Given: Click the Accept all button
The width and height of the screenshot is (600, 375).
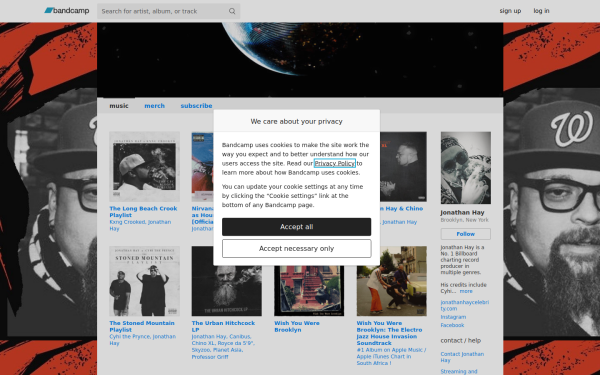Looking at the screenshot, I should click(x=296, y=227).
